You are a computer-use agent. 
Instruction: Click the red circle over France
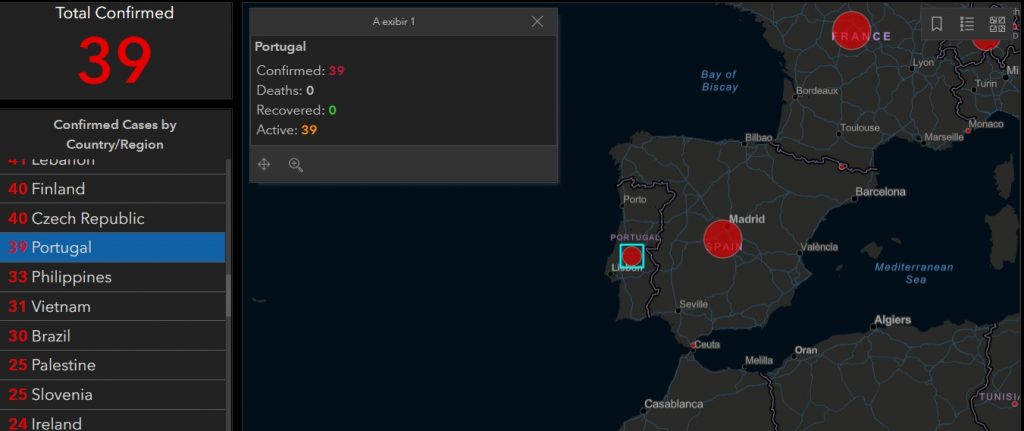[852, 28]
